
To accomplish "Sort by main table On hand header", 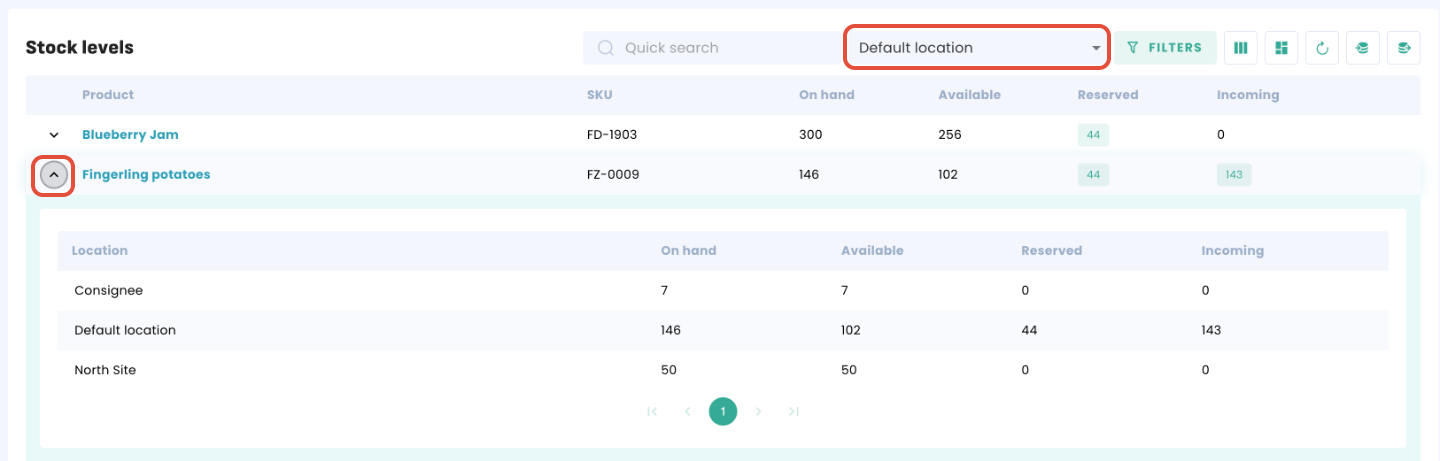I will click(x=827, y=95).
